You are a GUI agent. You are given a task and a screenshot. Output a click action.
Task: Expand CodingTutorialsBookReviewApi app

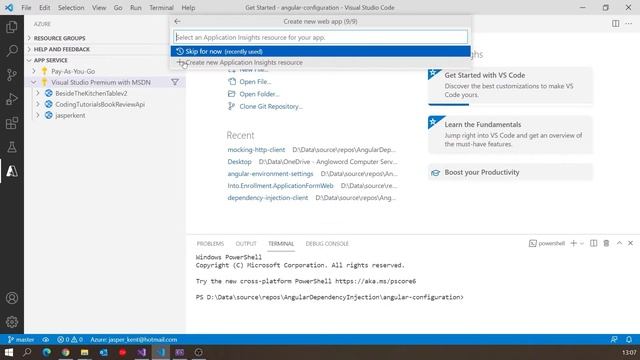pyautogui.click(x=38, y=104)
